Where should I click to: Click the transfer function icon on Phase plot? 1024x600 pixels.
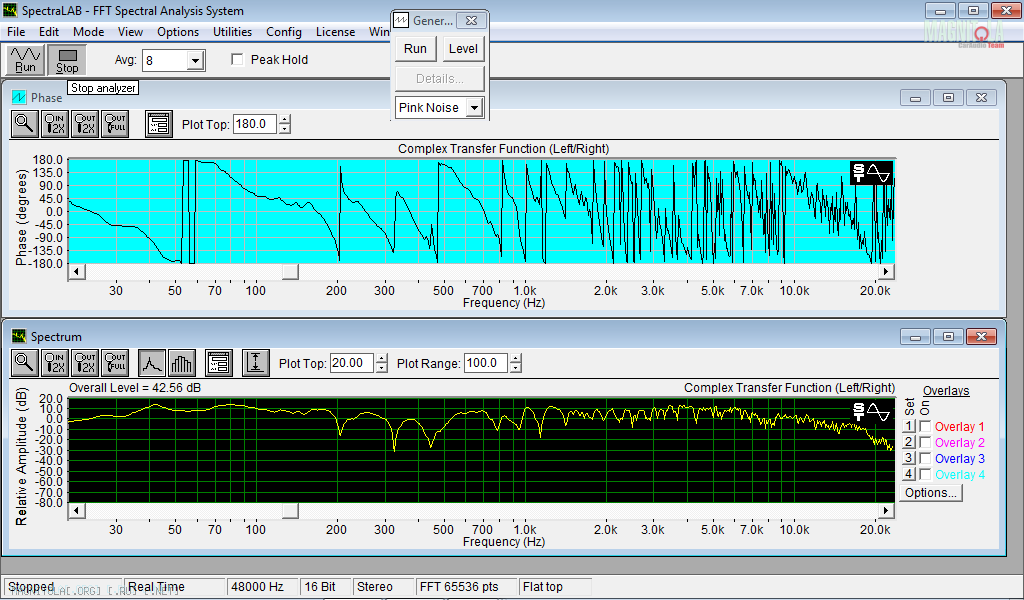871,173
